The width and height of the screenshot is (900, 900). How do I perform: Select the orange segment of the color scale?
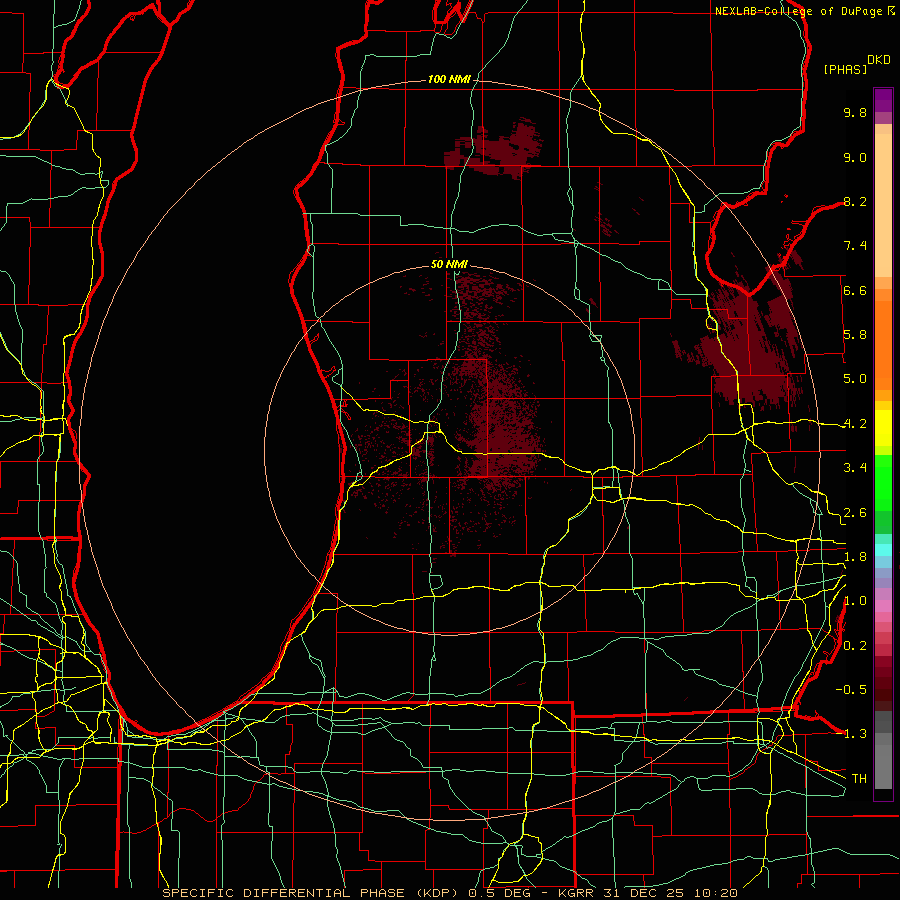click(883, 344)
